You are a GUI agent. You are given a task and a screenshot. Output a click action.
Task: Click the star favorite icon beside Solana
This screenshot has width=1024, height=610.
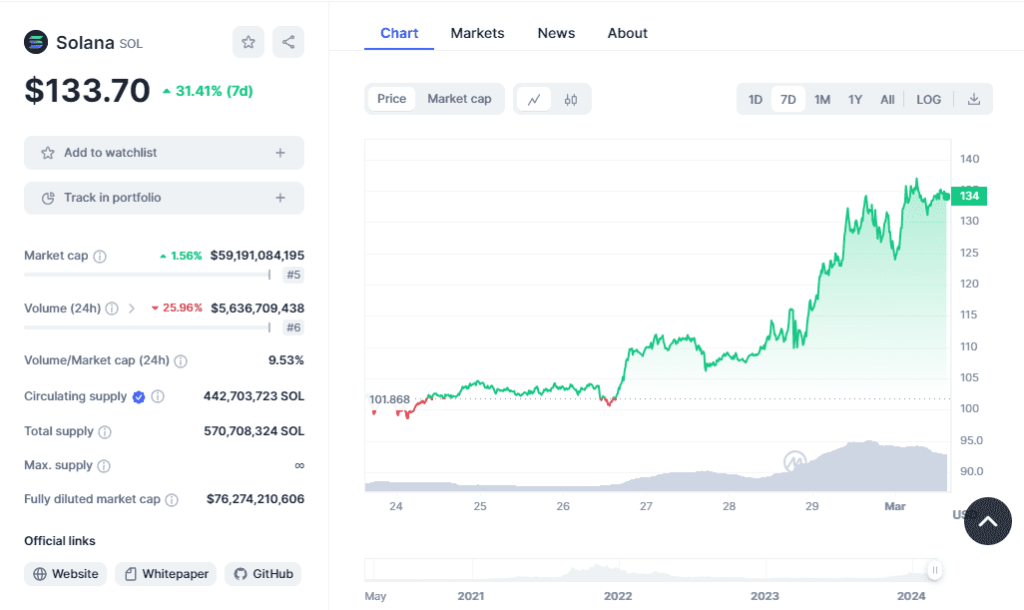tap(248, 42)
